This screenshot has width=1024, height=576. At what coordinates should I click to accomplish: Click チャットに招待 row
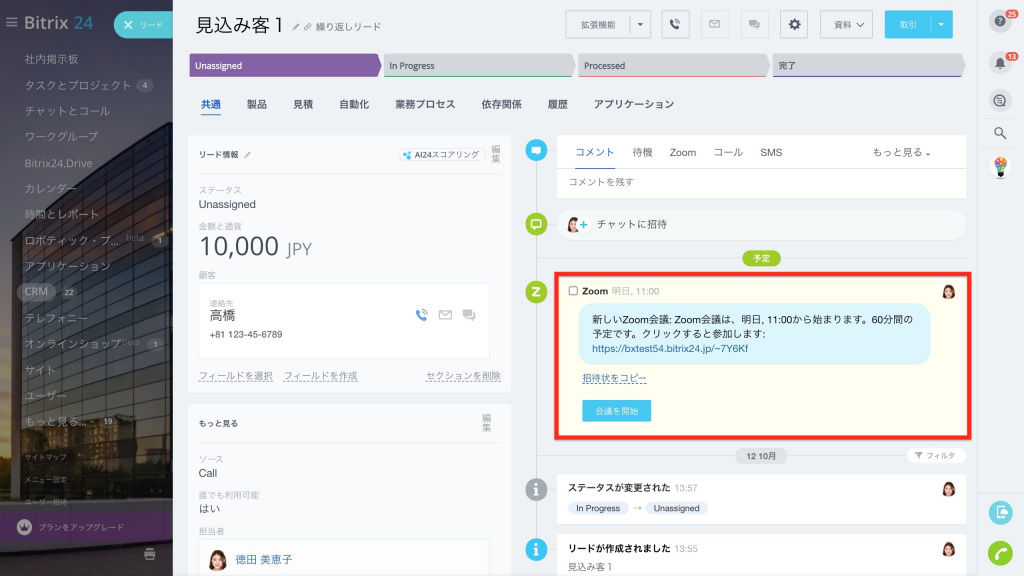(x=761, y=224)
